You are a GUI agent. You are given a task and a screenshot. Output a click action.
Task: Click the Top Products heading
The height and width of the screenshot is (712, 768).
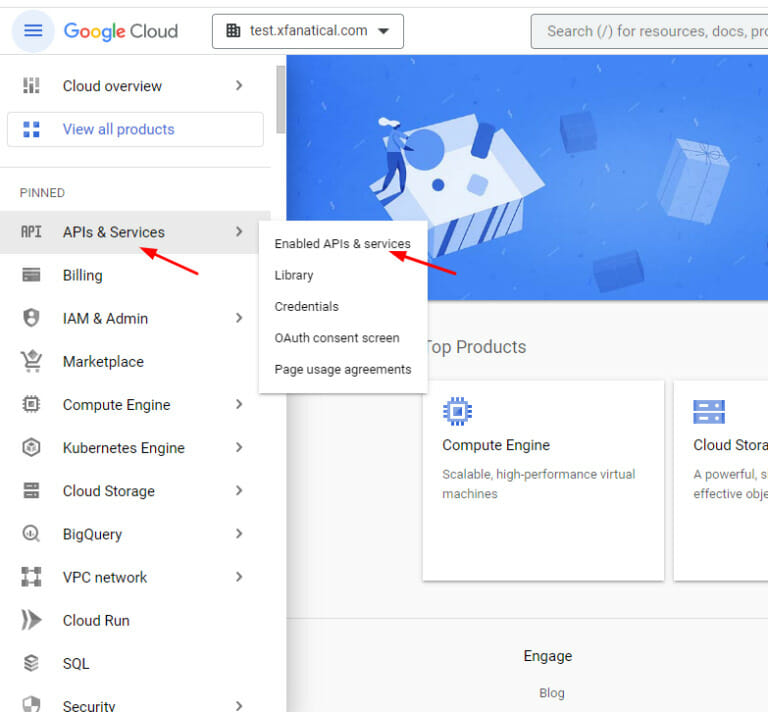475,347
